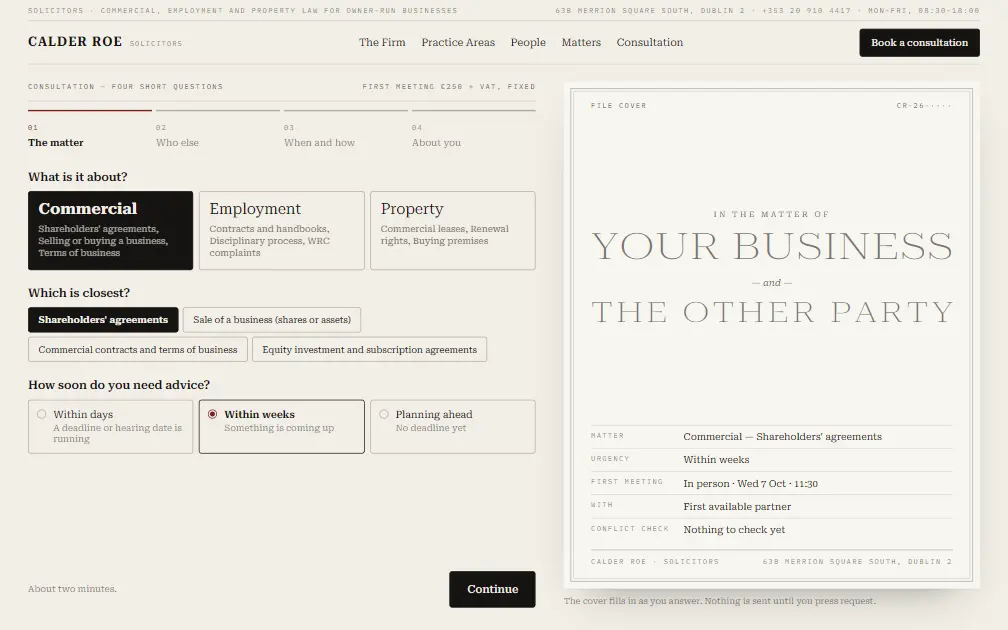
Task: Select the Employment matter card
Action: coord(282,230)
